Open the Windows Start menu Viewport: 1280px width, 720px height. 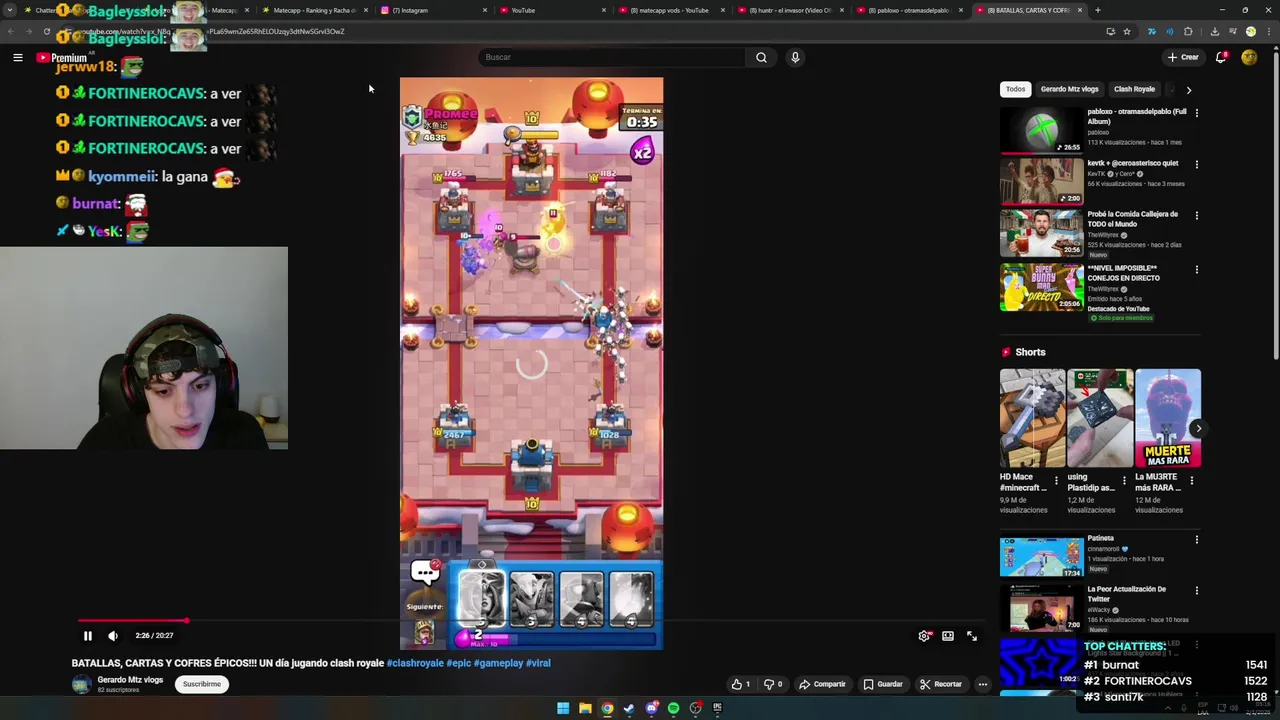(x=563, y=708)
